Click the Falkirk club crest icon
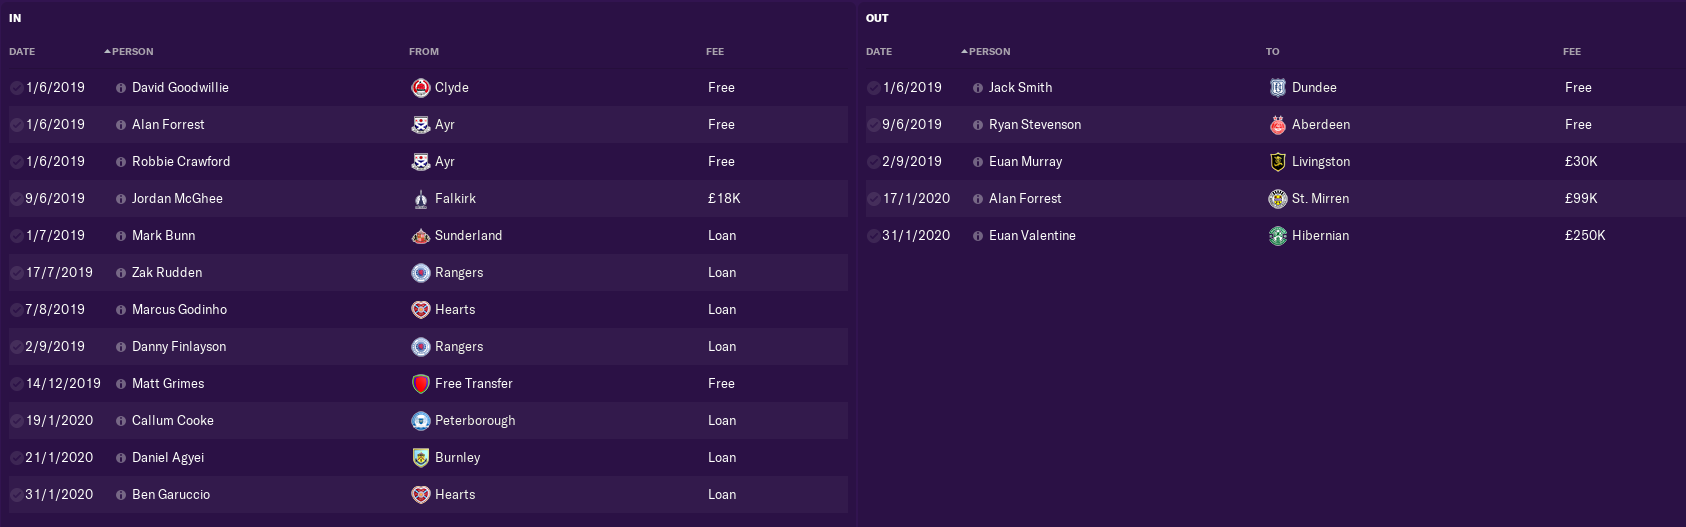Viewport: 1686px width, 527px height. 421,199
